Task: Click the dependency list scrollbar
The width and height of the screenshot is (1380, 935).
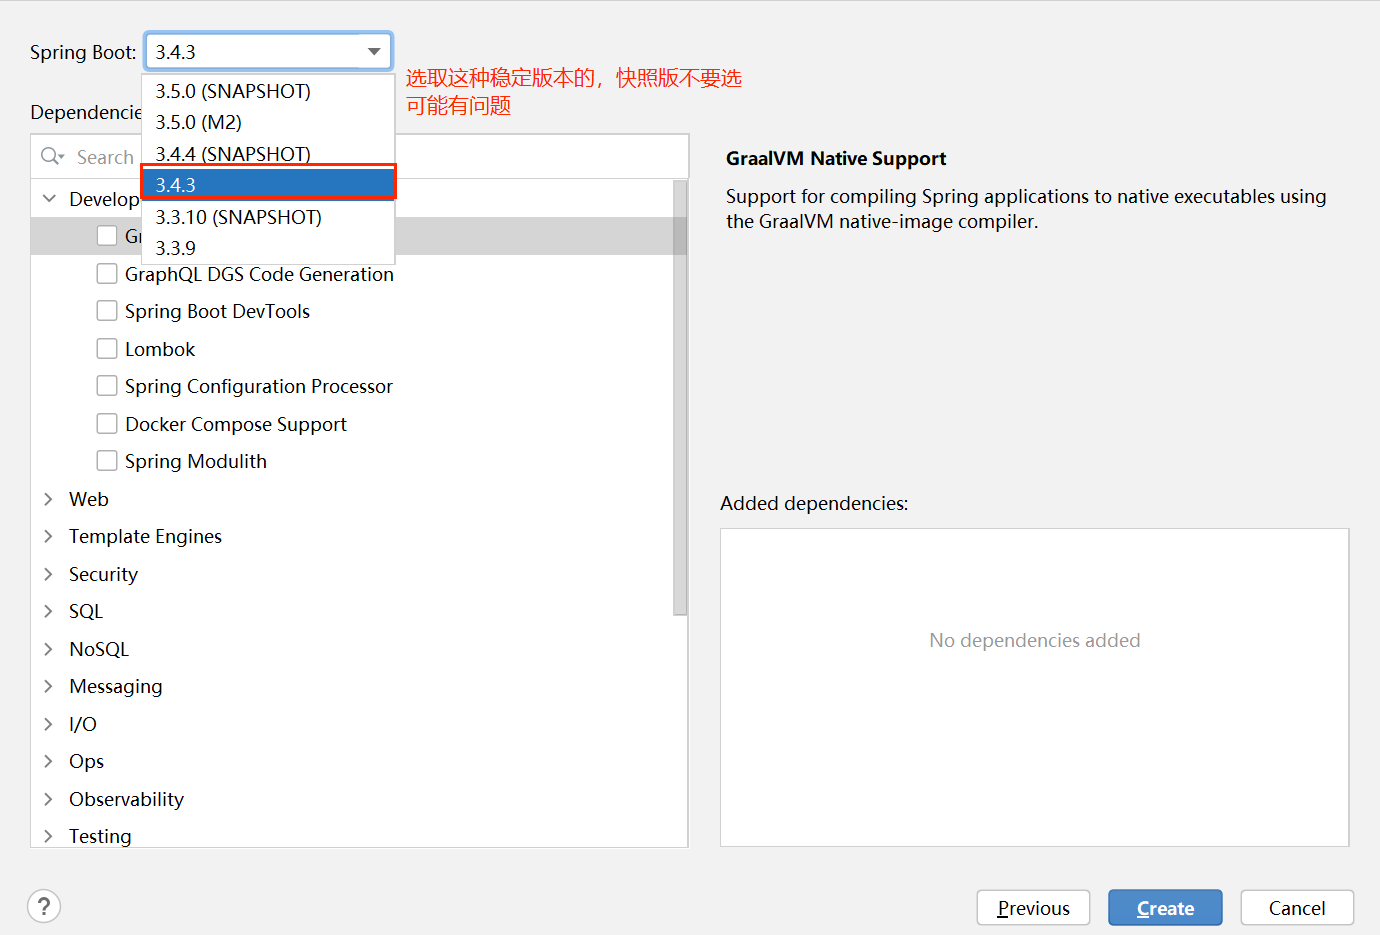Action: click(x=680, y=398)
